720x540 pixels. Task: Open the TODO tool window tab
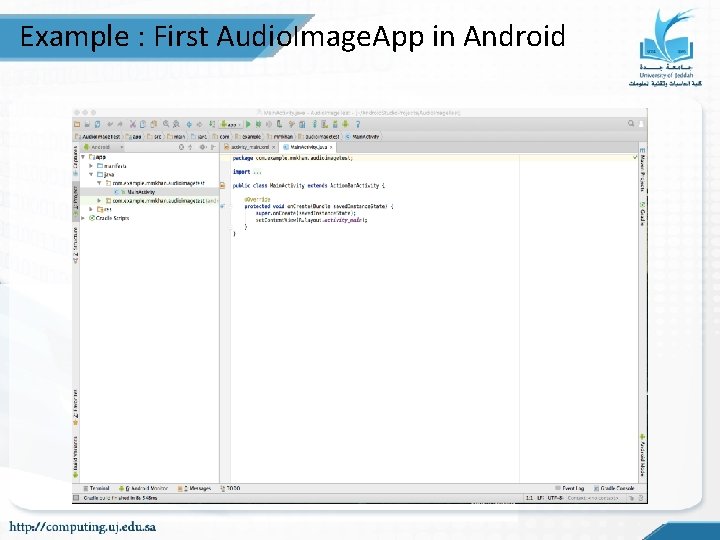(231, 489)
